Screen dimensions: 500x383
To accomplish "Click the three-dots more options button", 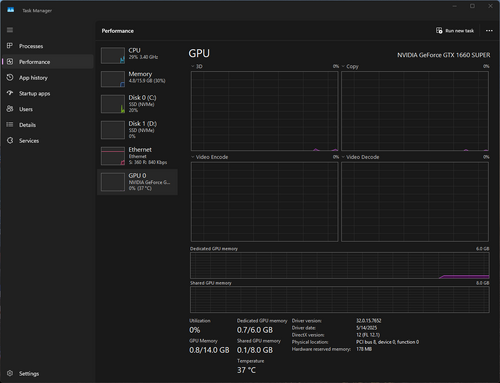I will (489, 31).
